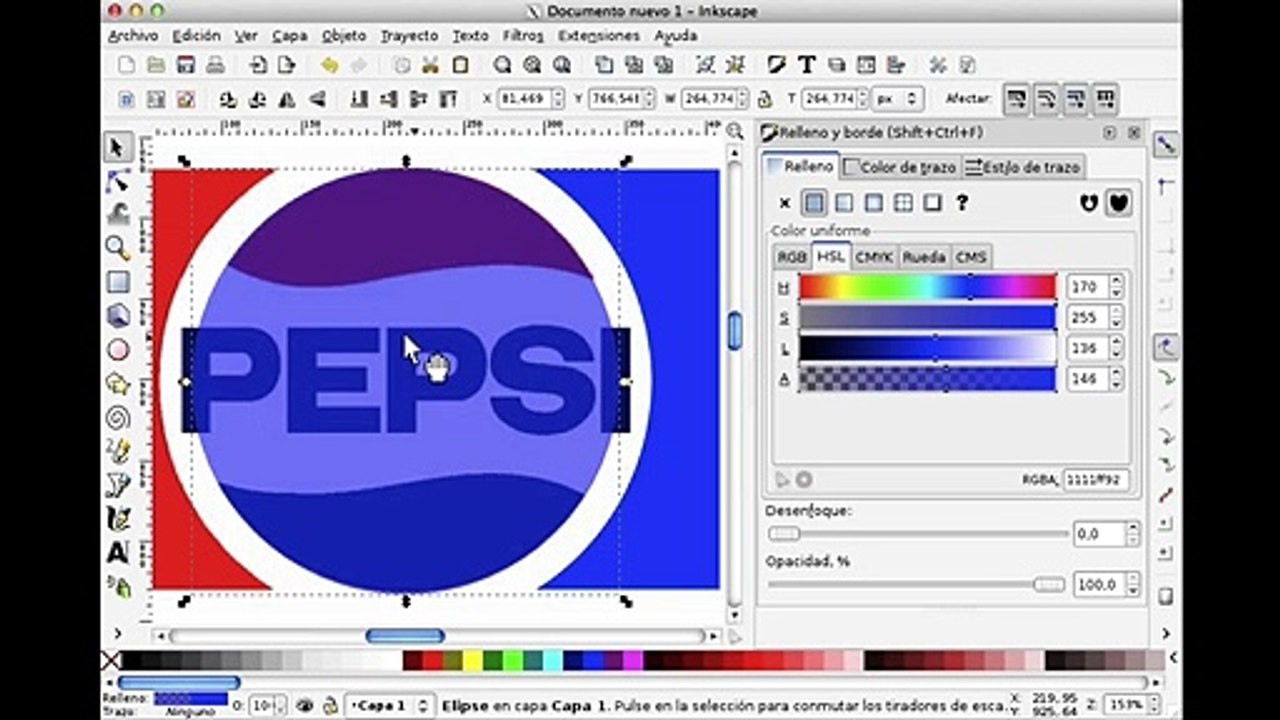
Task: Paste from clipboard
Action: 460,65
